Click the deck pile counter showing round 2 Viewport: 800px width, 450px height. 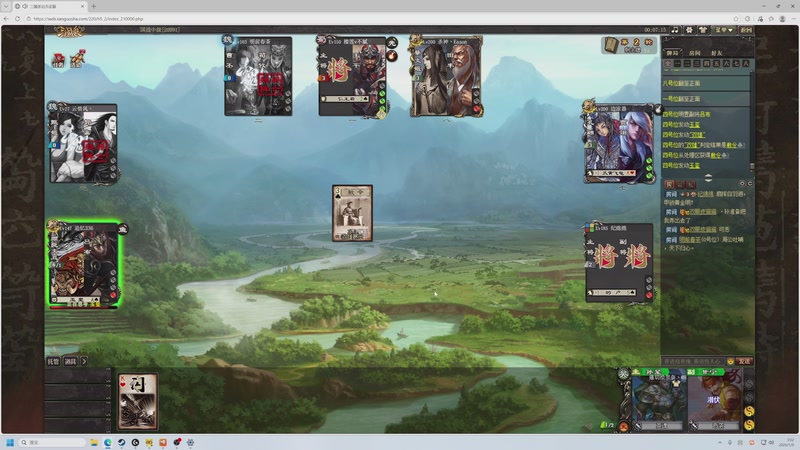629,45
